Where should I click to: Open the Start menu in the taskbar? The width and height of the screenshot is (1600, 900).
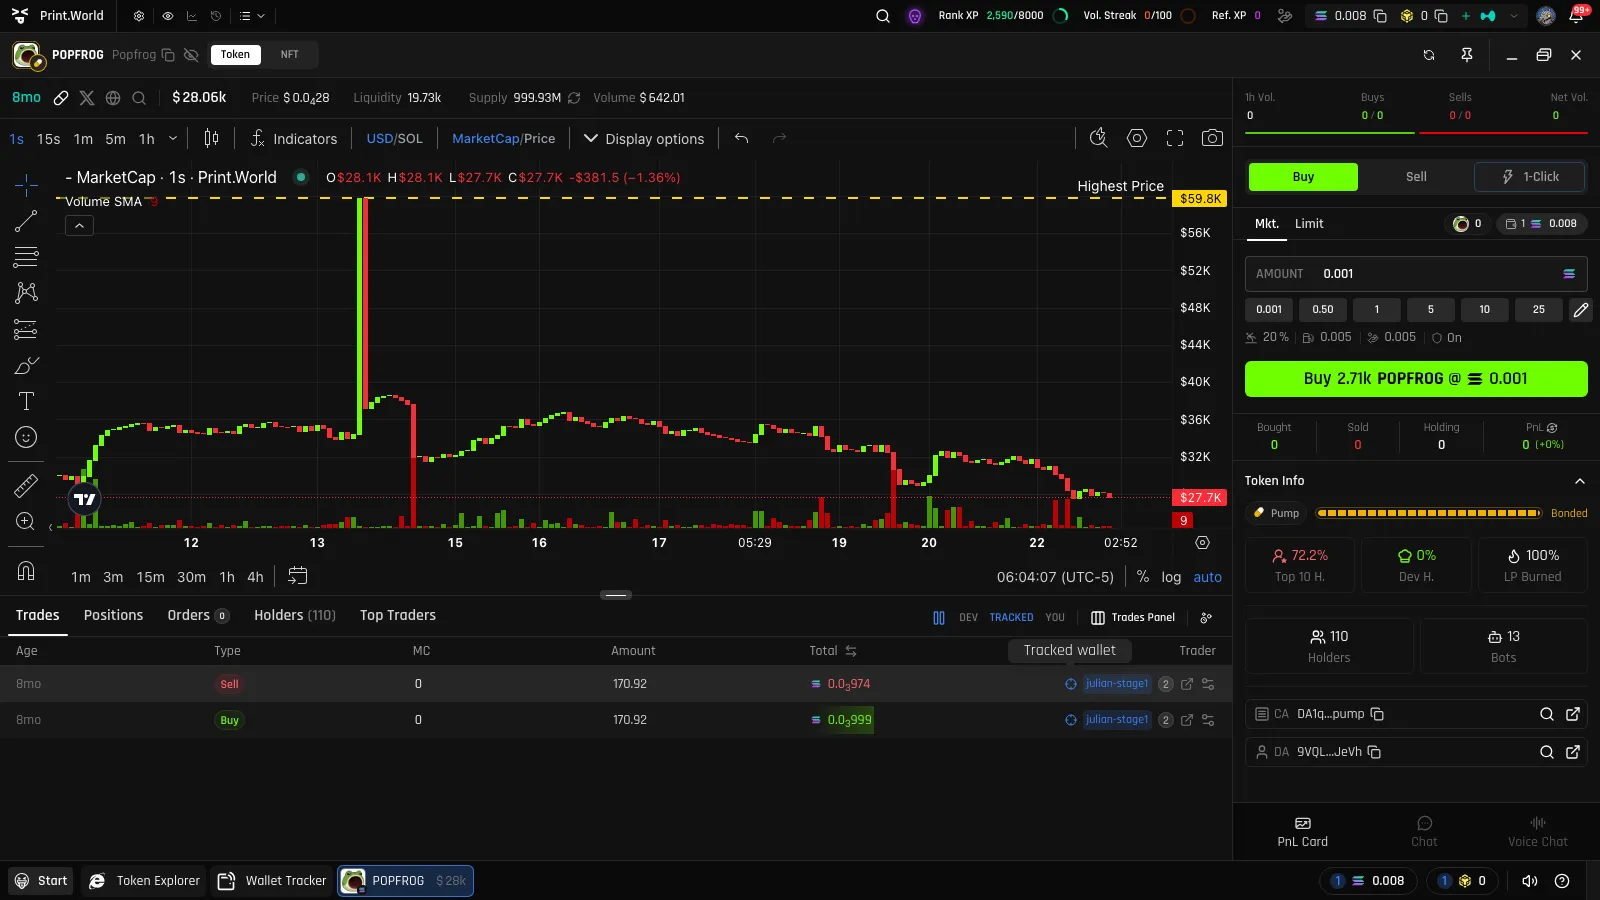point(41,881)
